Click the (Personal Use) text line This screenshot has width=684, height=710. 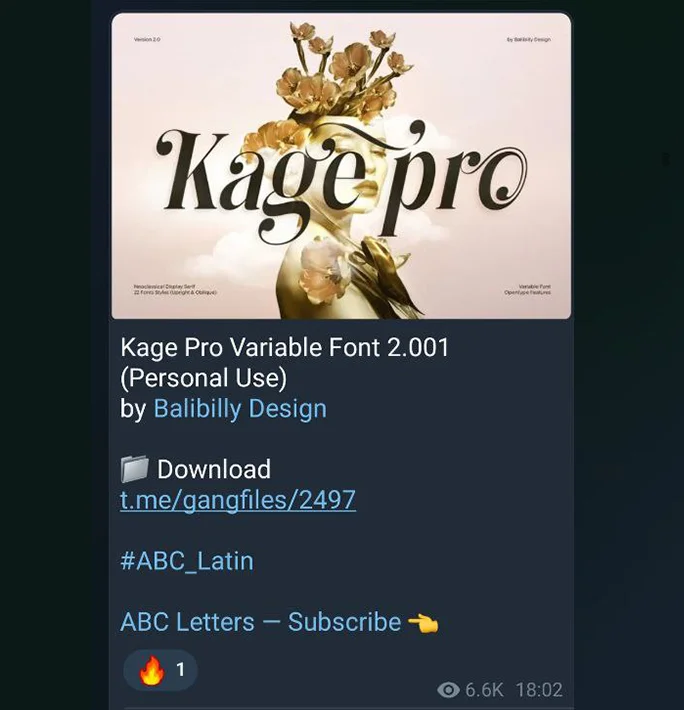coord(204,378)
